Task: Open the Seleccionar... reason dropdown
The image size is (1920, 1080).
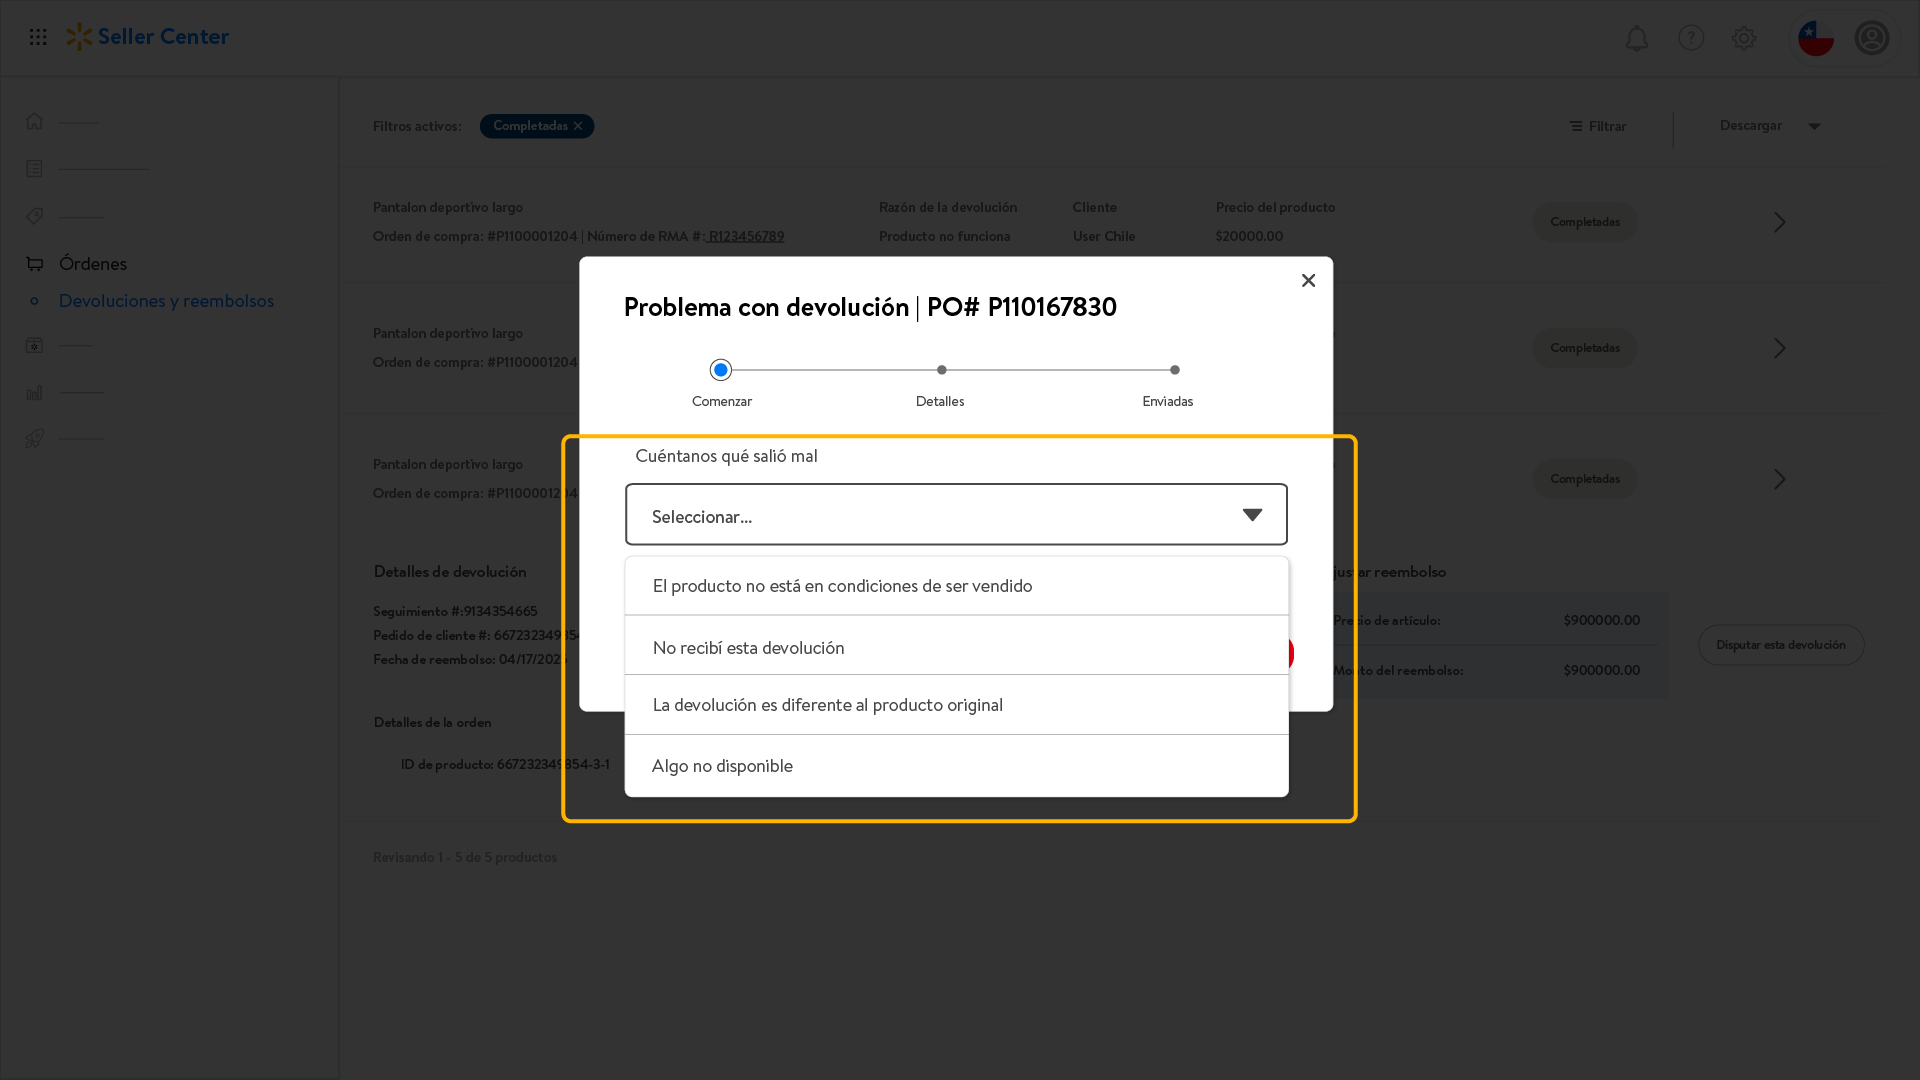Action: (956, 515)
